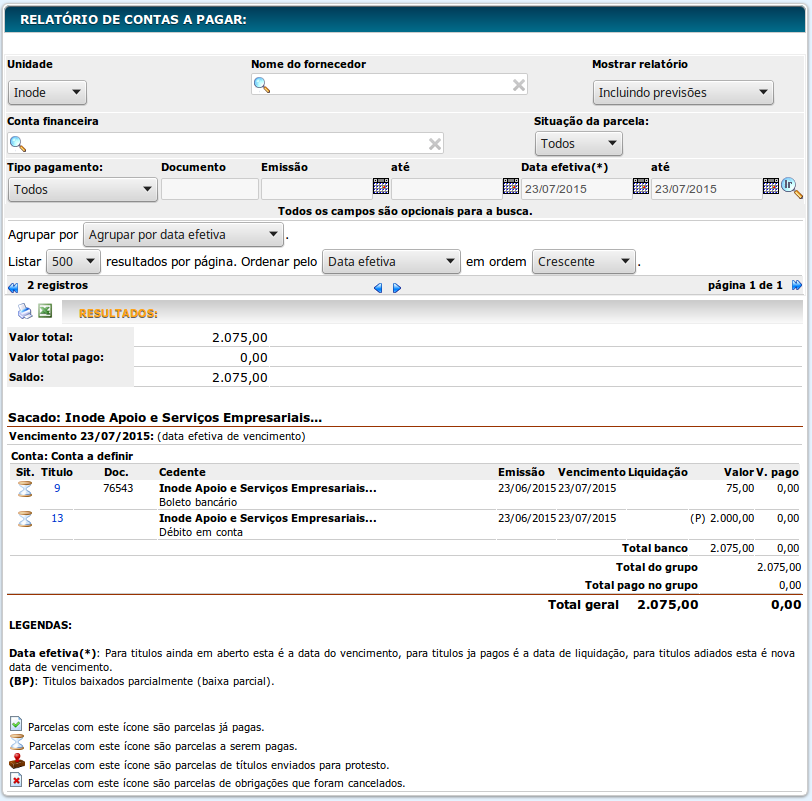Clear the Nome do fornecedor field
The width and height of the screenshot is (812, 801).
(x=519, y=85)
